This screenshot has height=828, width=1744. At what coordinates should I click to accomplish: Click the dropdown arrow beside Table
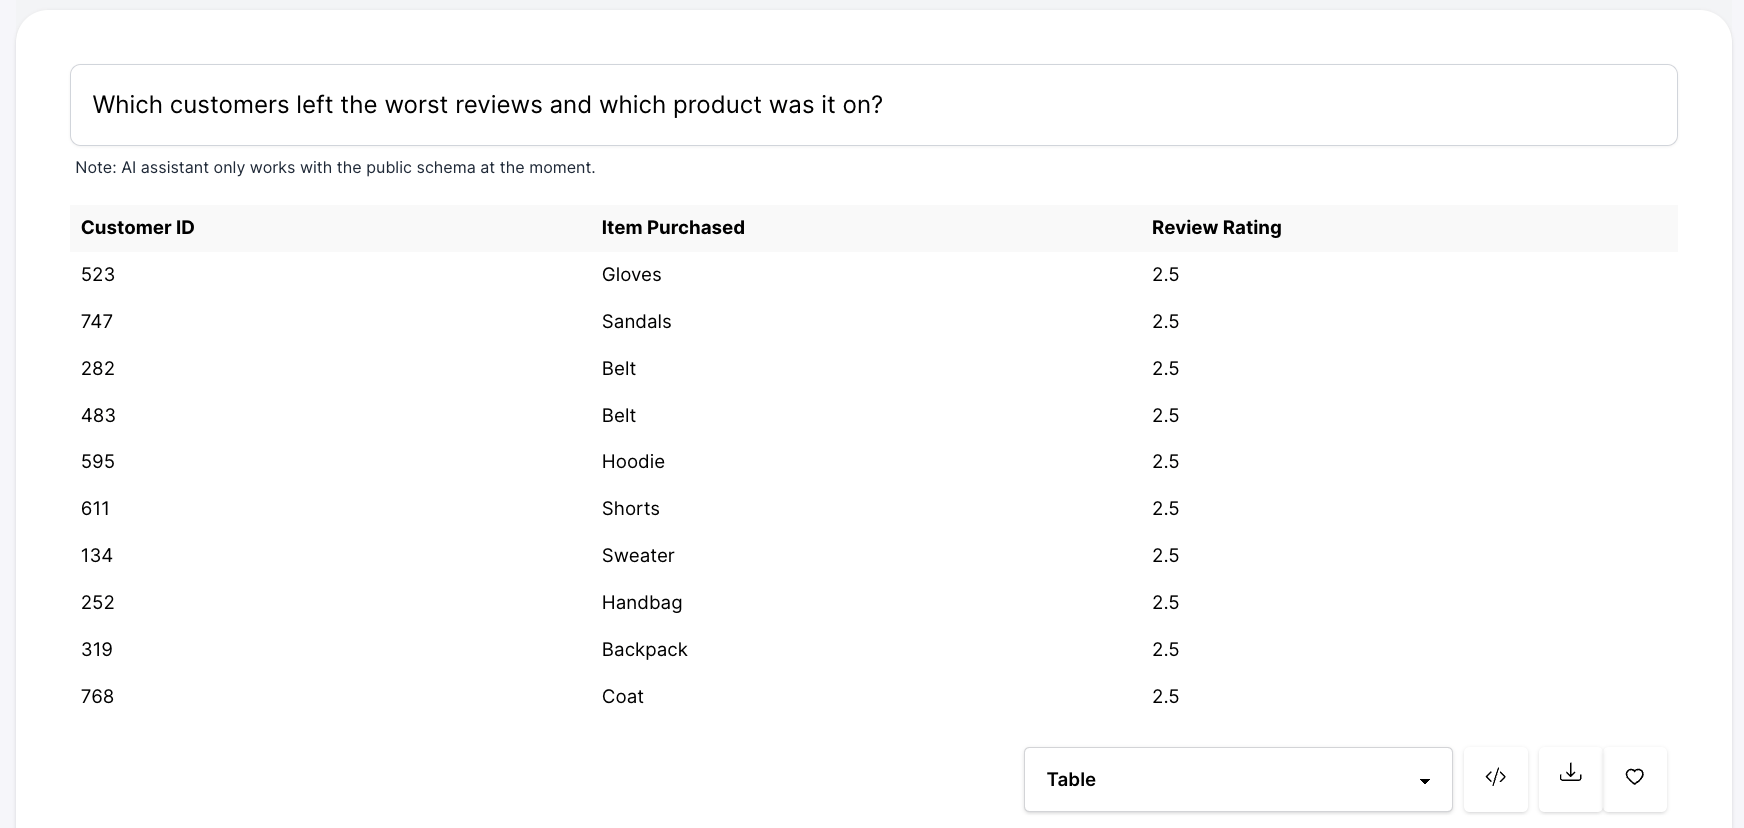pyautogui.click(x=1424, y=781)
